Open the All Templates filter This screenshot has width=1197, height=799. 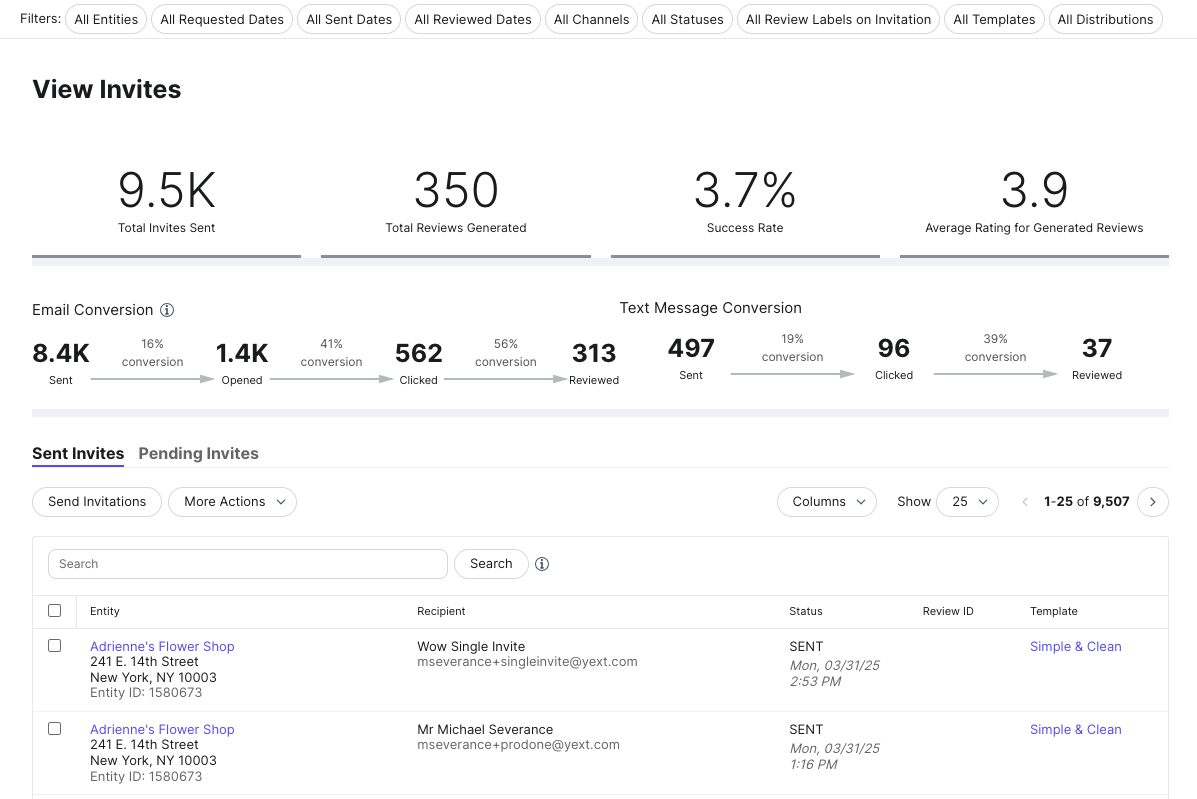pos(994,19)
